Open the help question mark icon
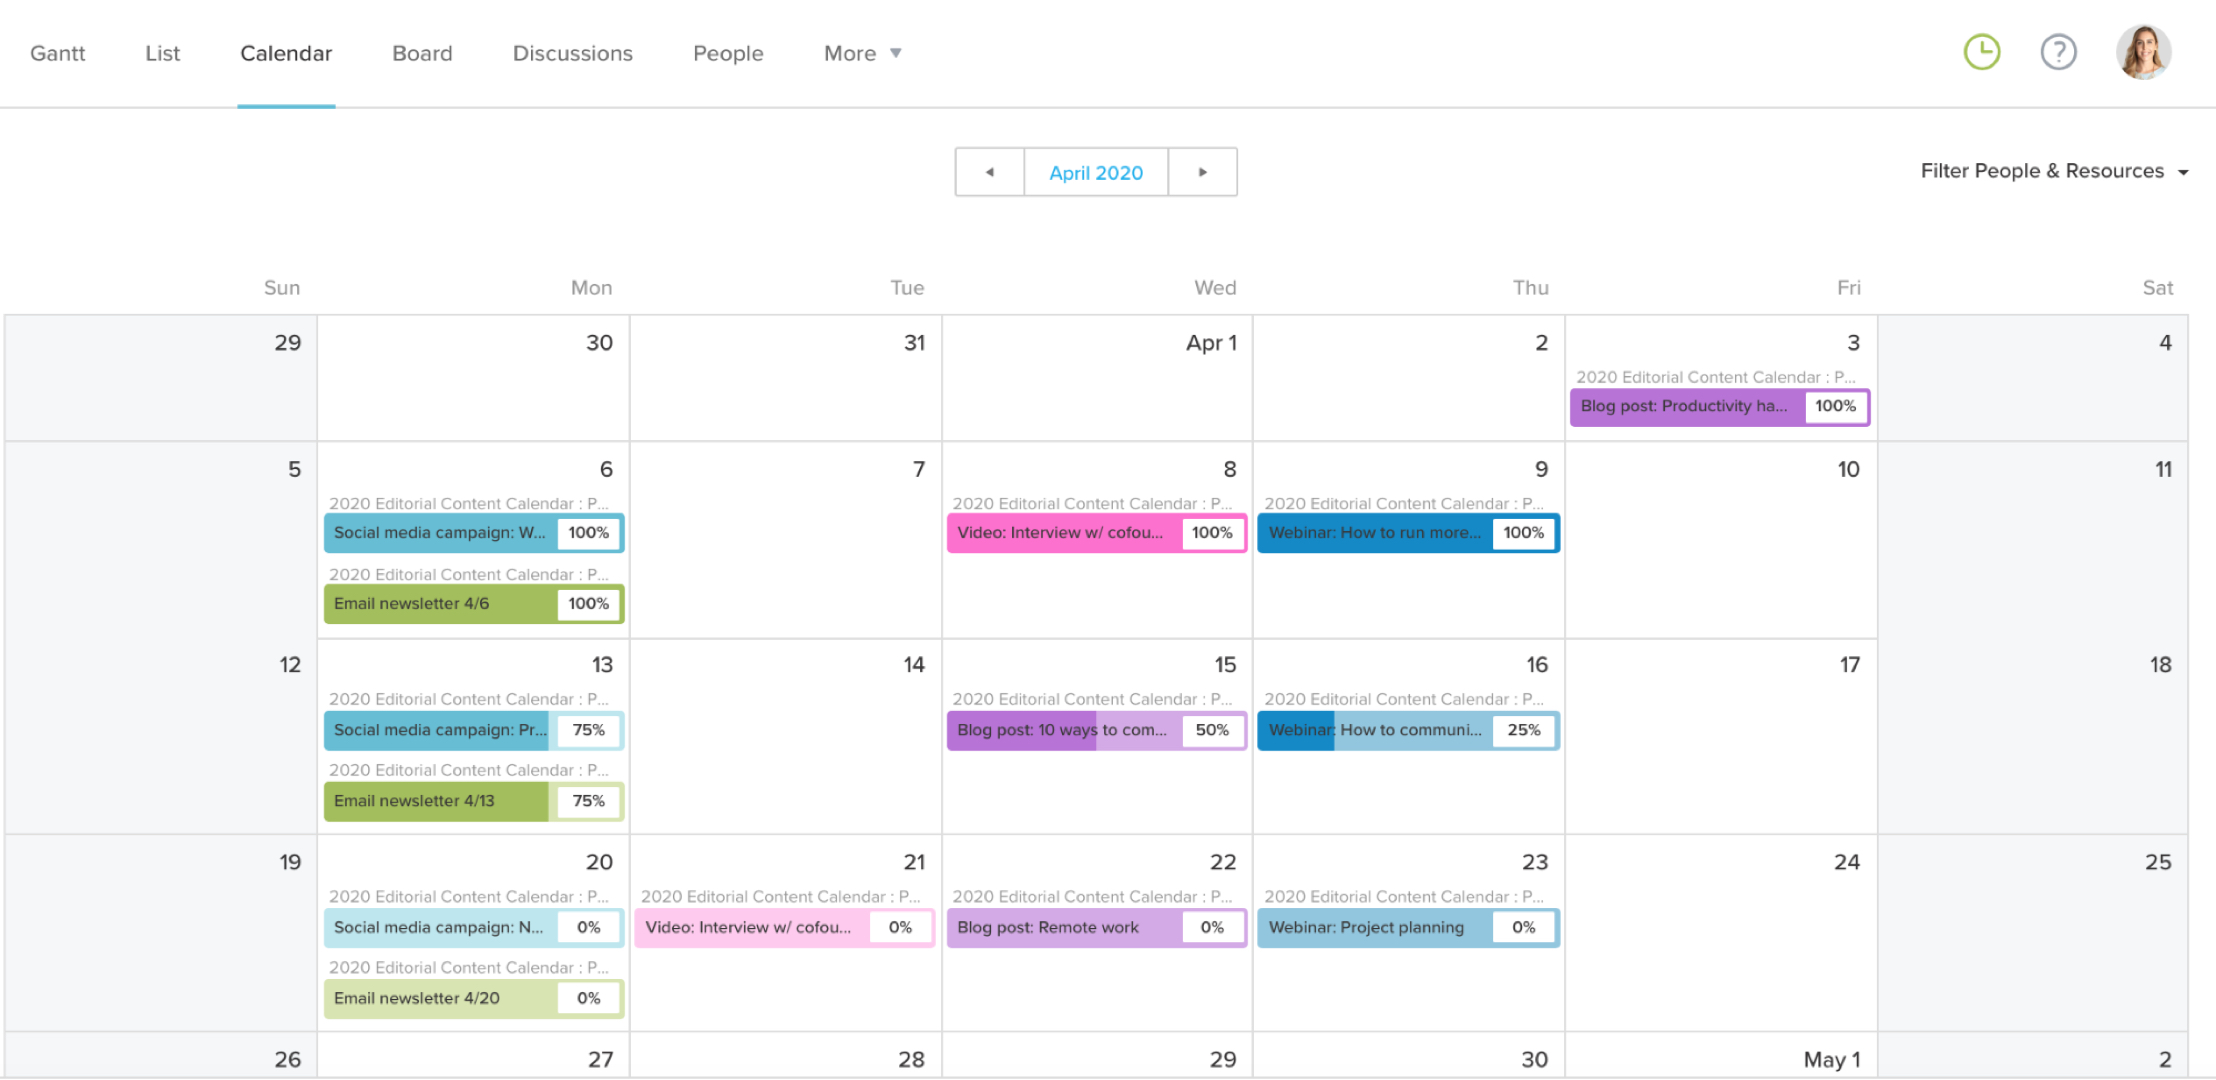The image size is (2216, 1080). coord(2058,52)
